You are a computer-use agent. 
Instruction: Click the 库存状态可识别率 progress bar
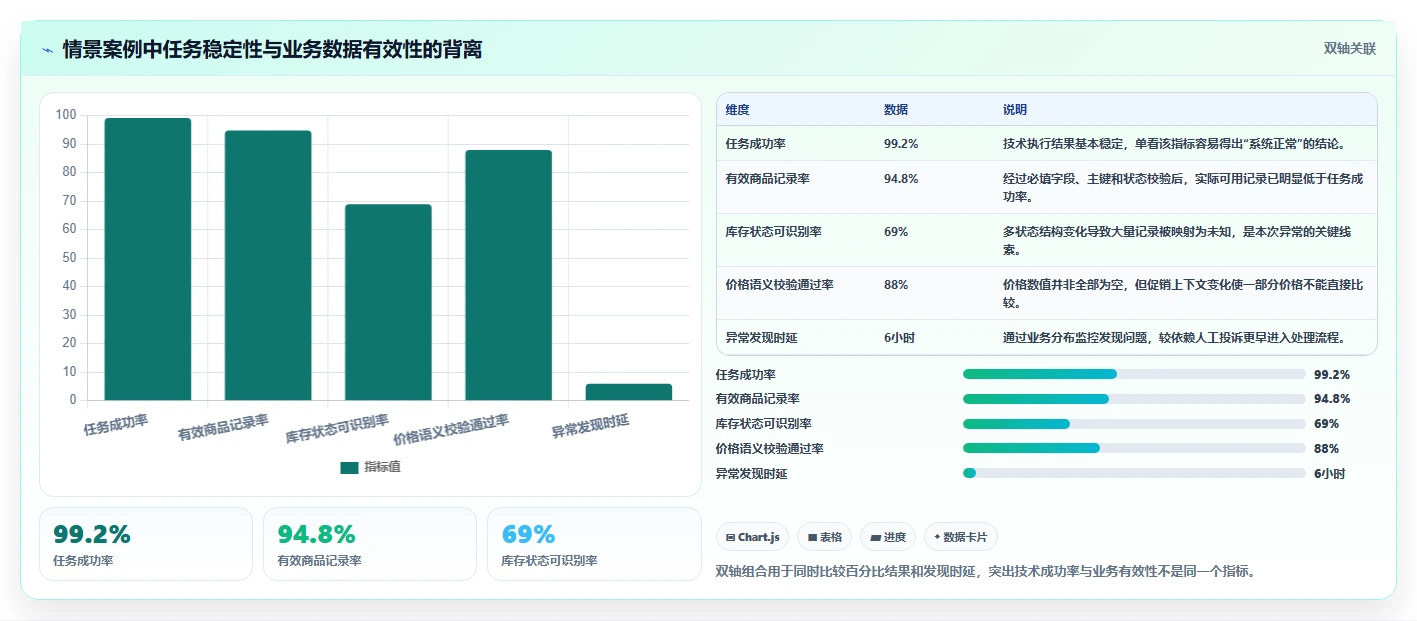[x=1134, y=424]
